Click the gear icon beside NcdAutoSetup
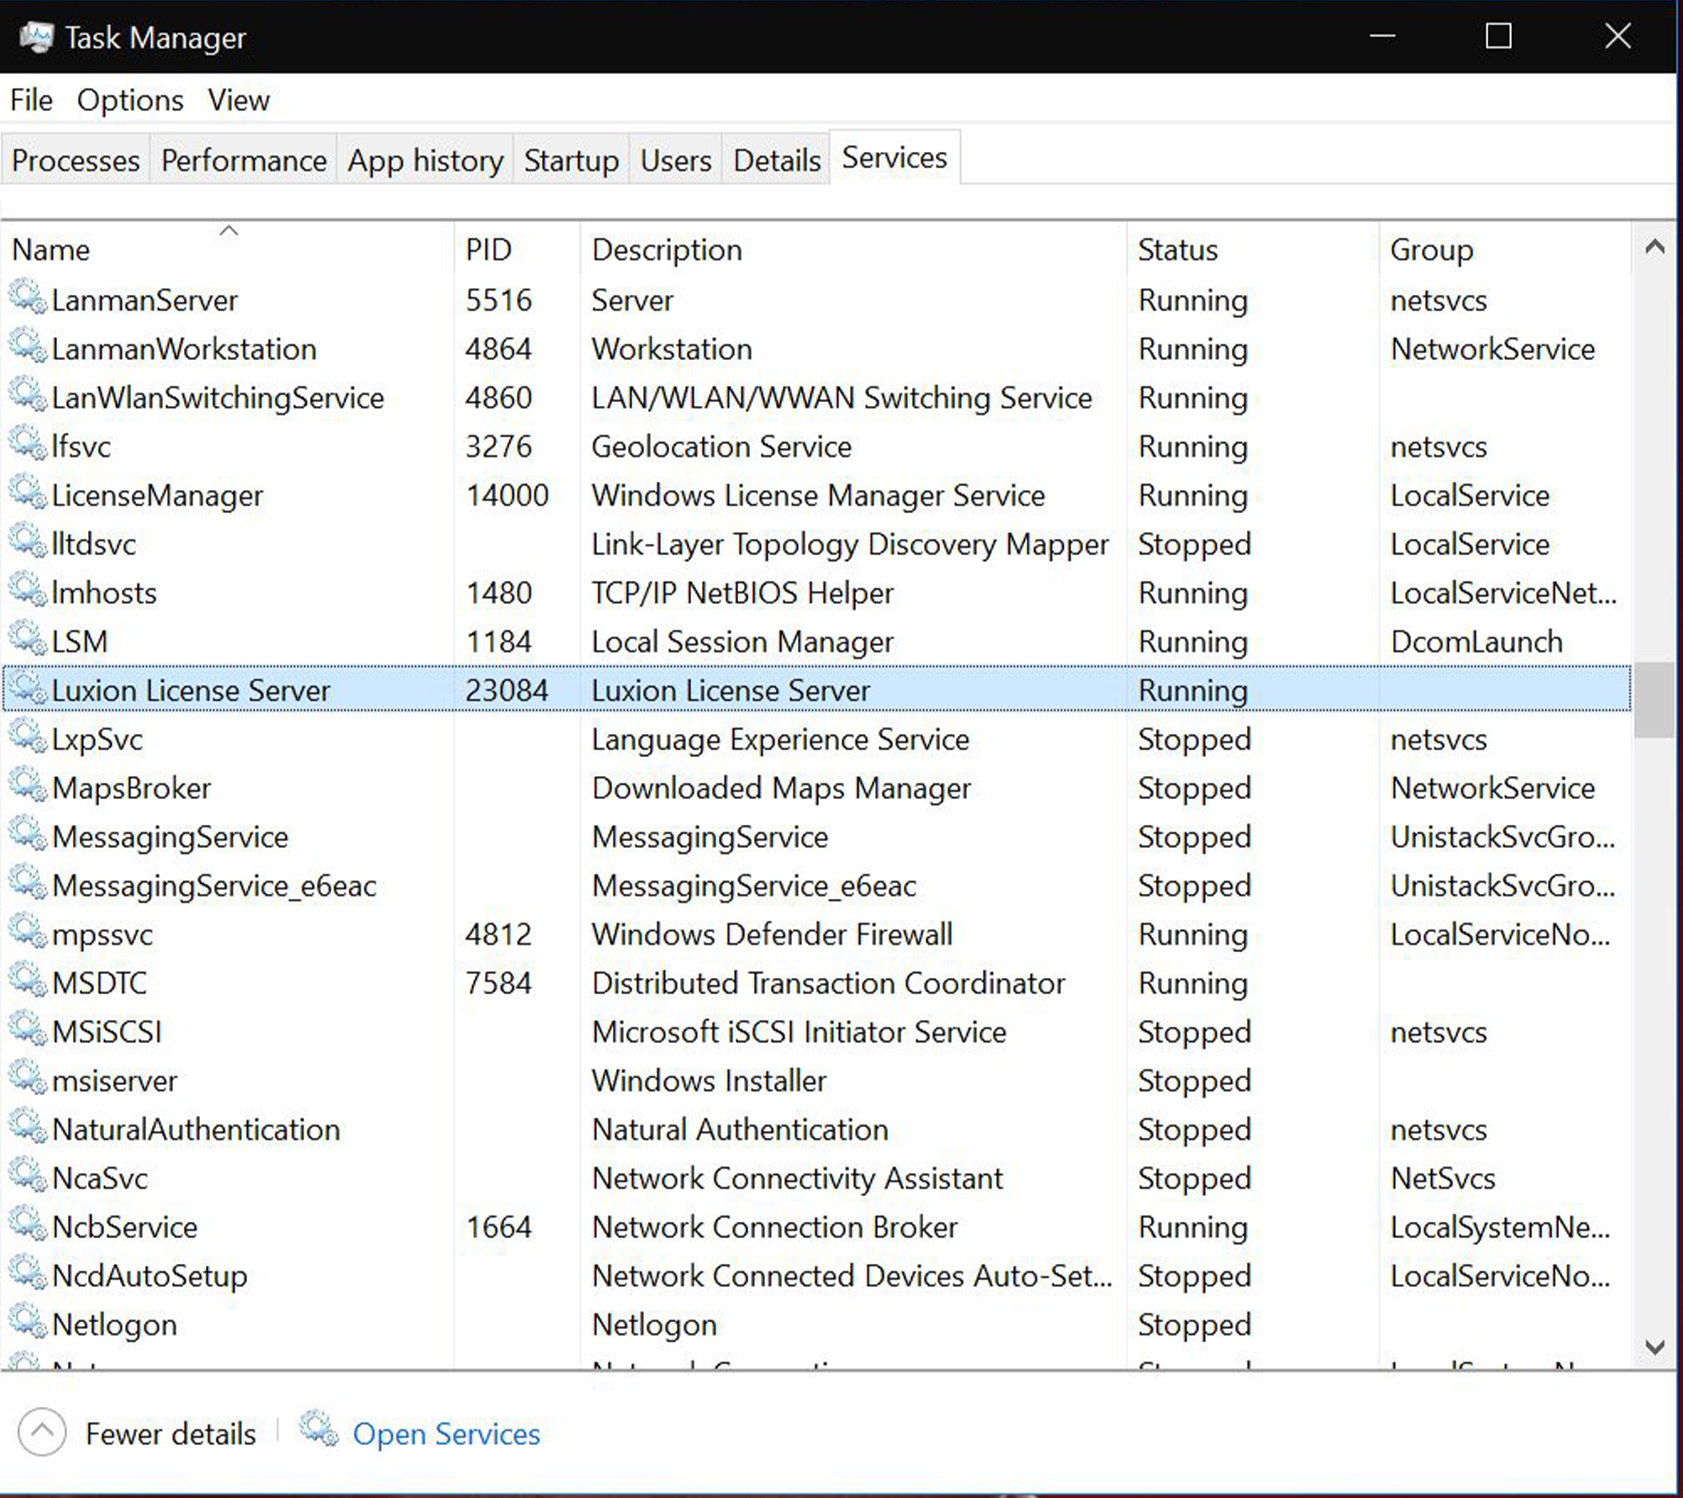The image size is (1683, 1498). 28,1274
